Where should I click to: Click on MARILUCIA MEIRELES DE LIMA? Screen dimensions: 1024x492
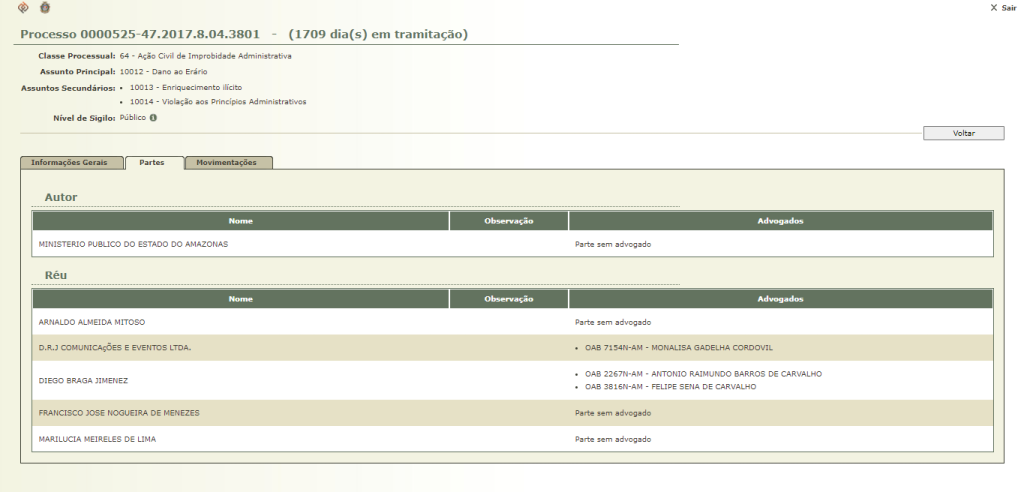click(97, 439)
